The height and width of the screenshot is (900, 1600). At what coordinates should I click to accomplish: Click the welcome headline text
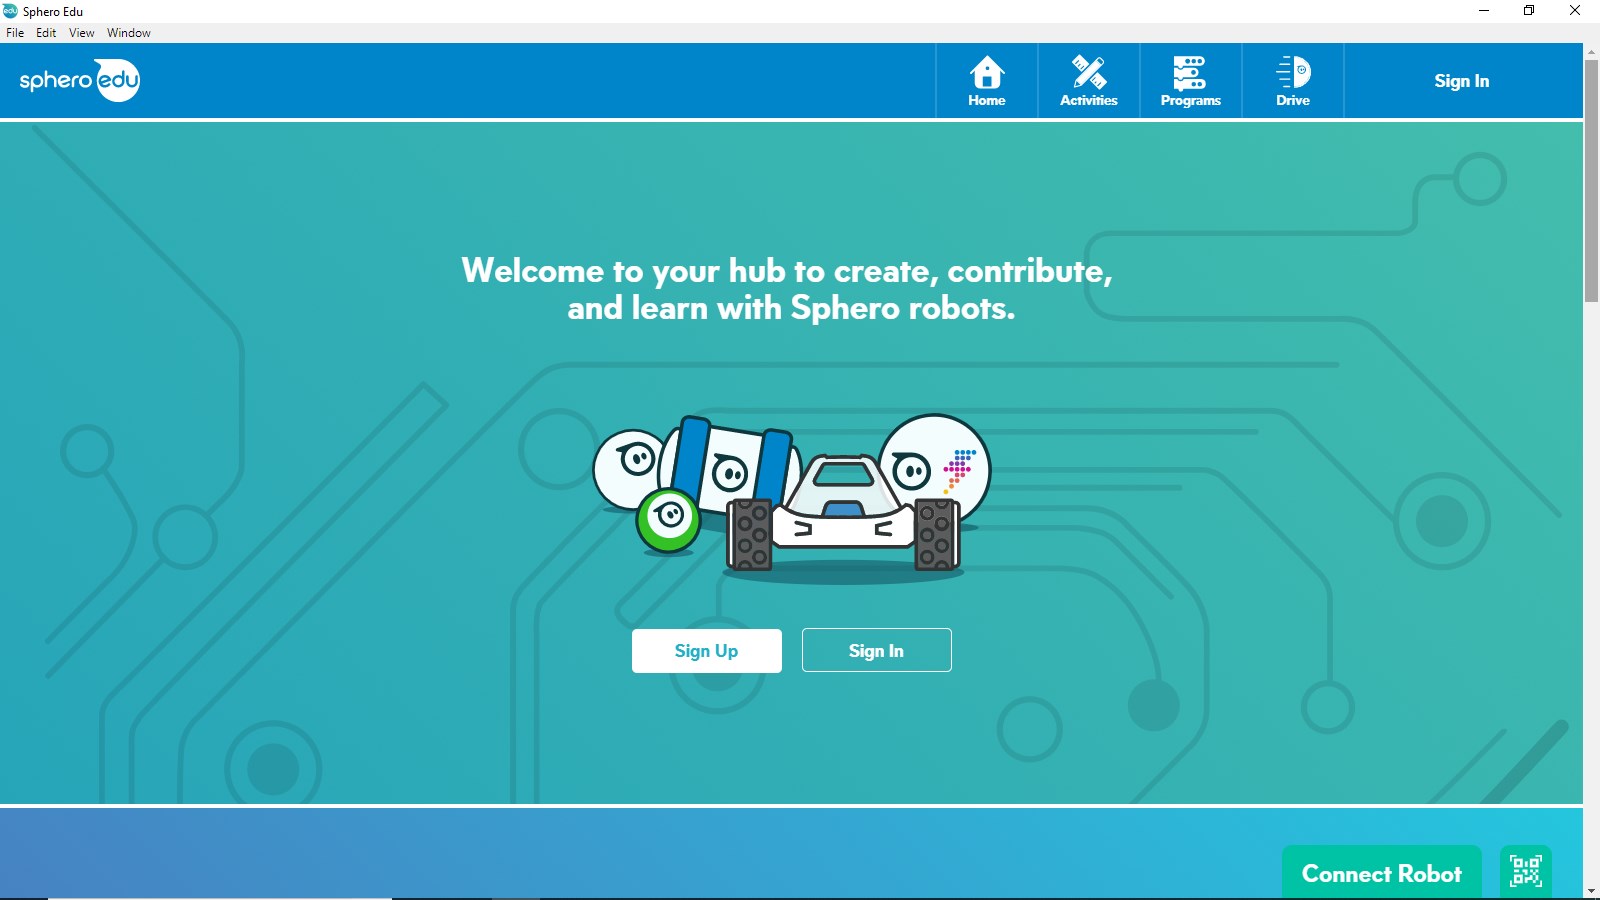click(787, 289)
